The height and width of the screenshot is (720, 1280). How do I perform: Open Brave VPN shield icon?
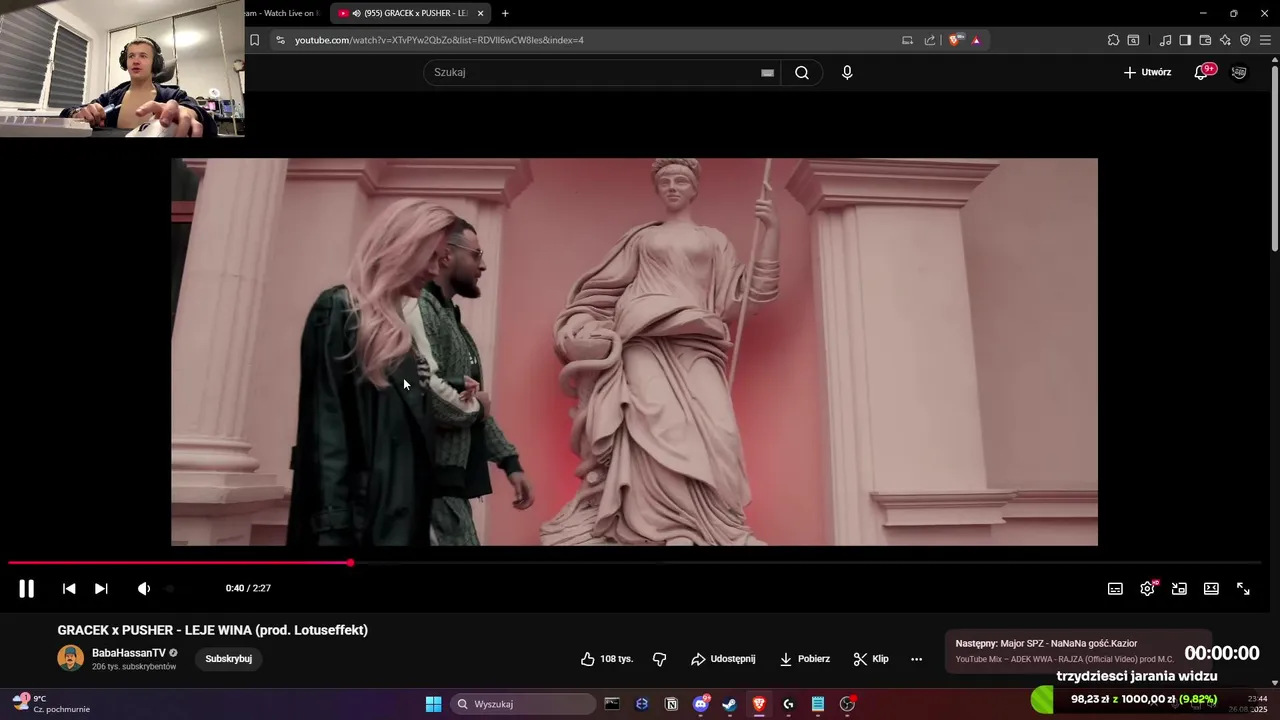1245,40
